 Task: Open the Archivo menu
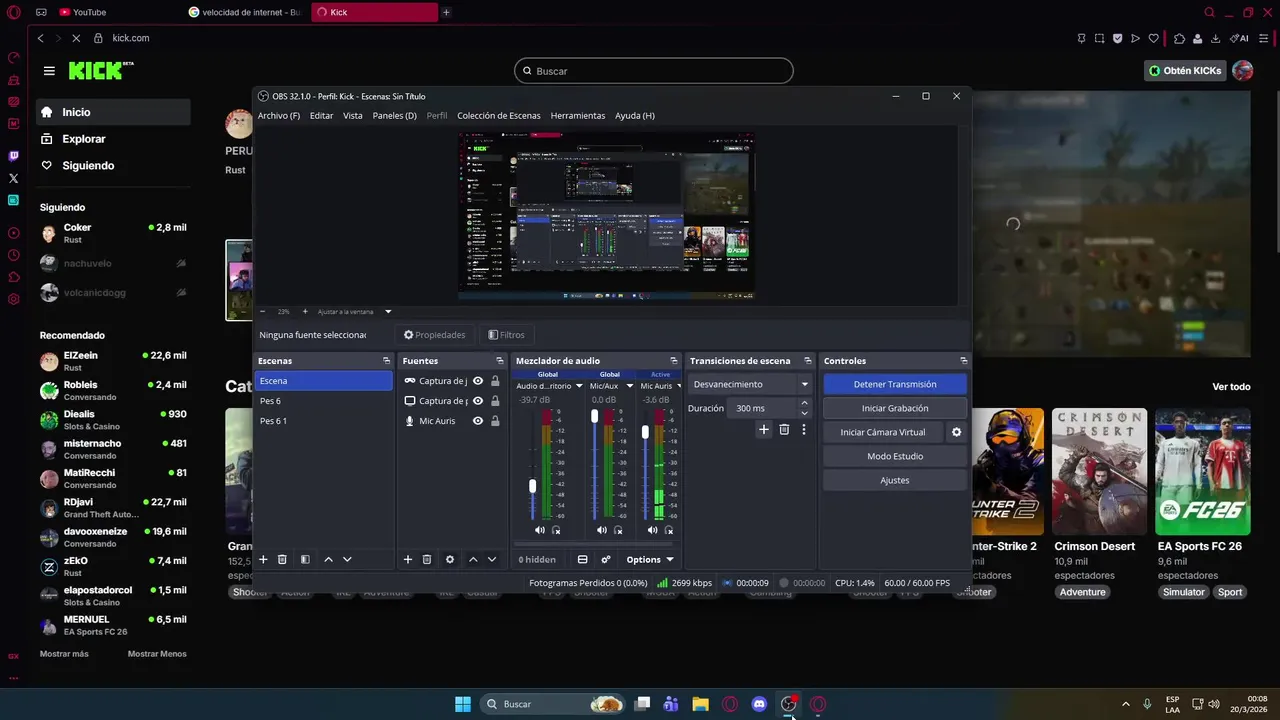point(279,116)
